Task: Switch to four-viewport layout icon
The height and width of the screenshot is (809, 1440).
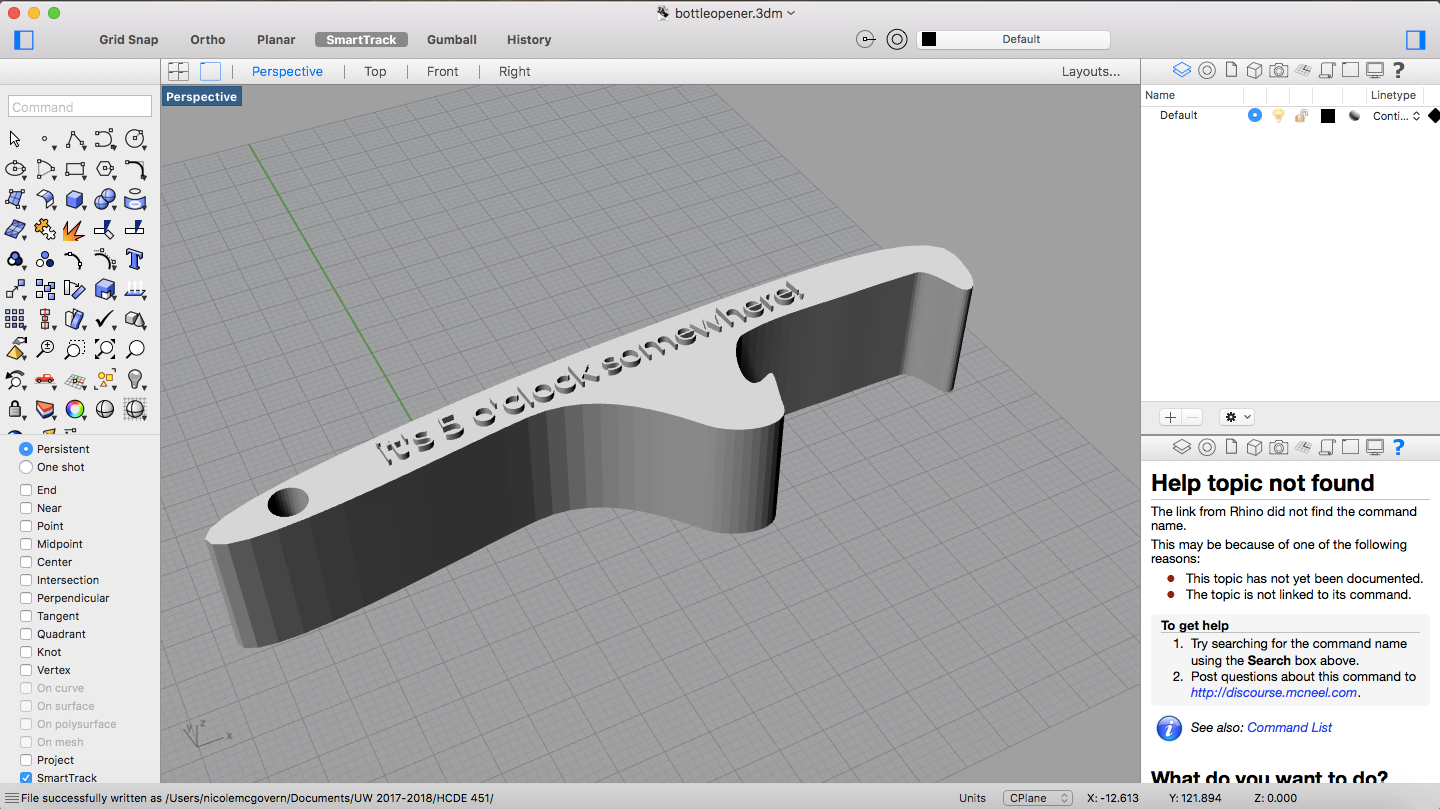Action: tap(179, 71)
